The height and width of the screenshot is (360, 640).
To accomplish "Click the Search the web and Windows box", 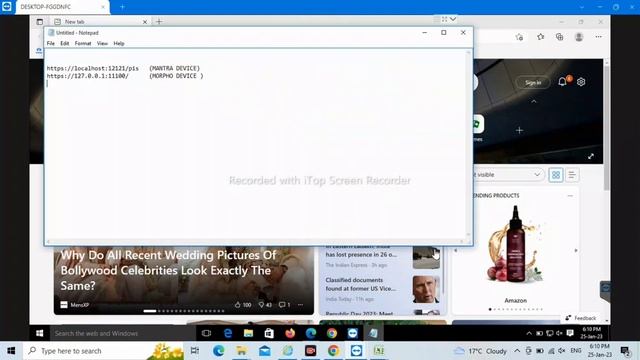I will [x=122, y=333].
